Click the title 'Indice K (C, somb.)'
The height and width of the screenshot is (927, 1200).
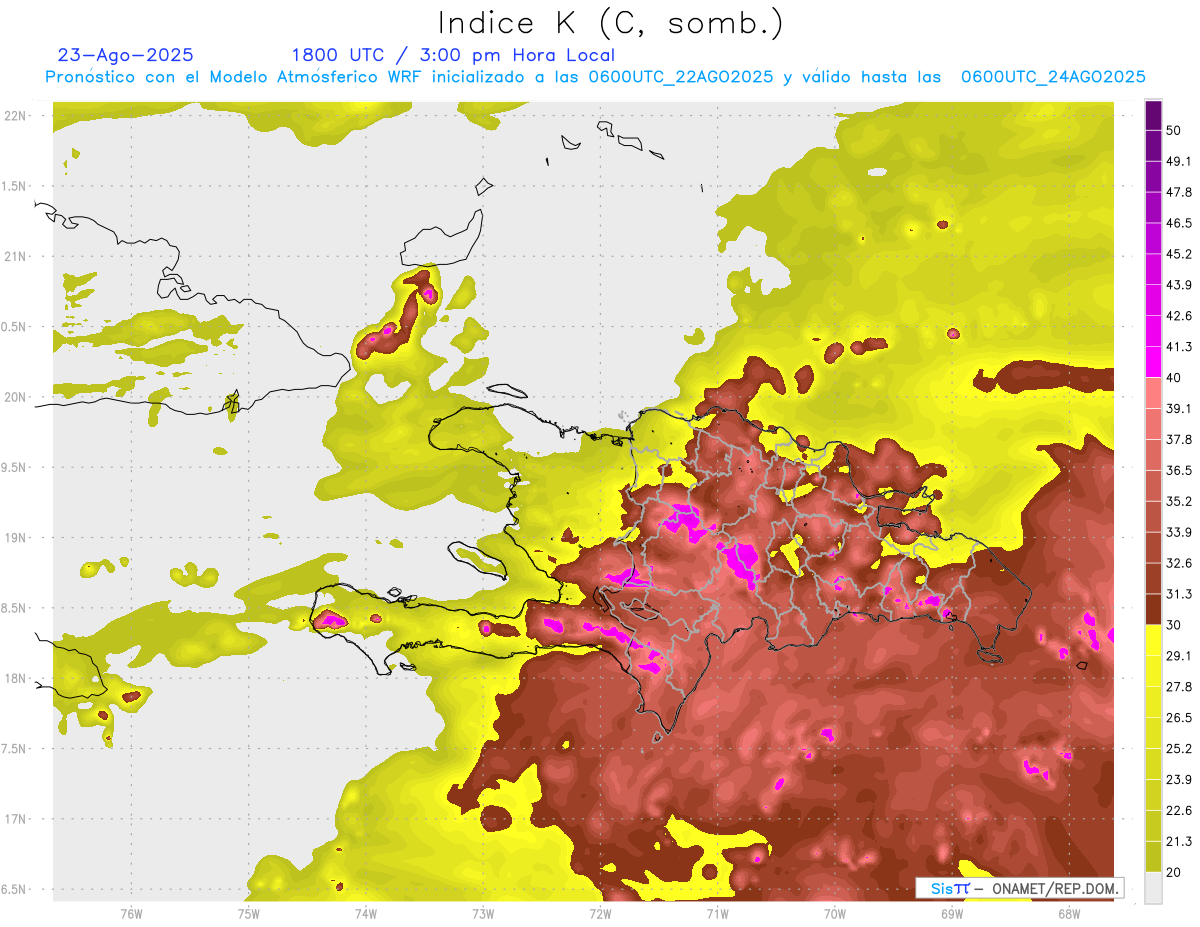(610, 23)
